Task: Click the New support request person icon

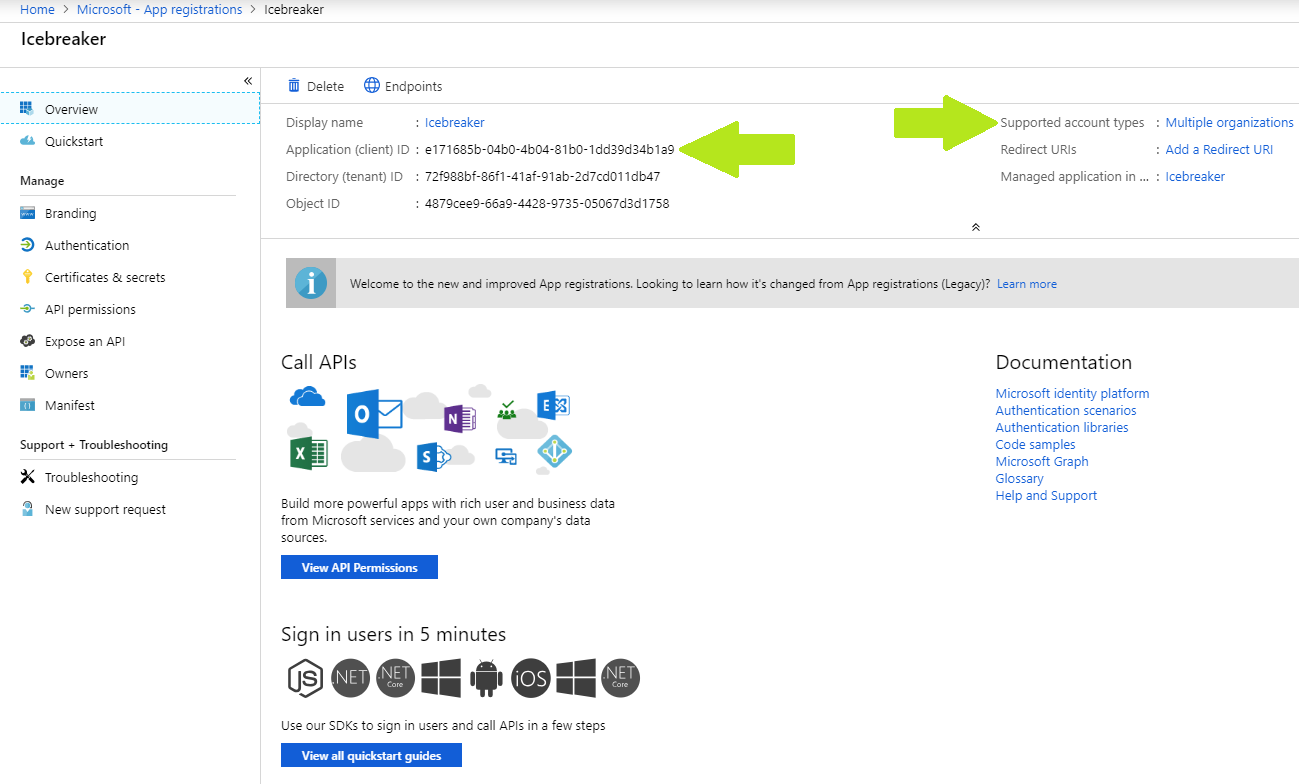Action: click(x=27, y=509)
